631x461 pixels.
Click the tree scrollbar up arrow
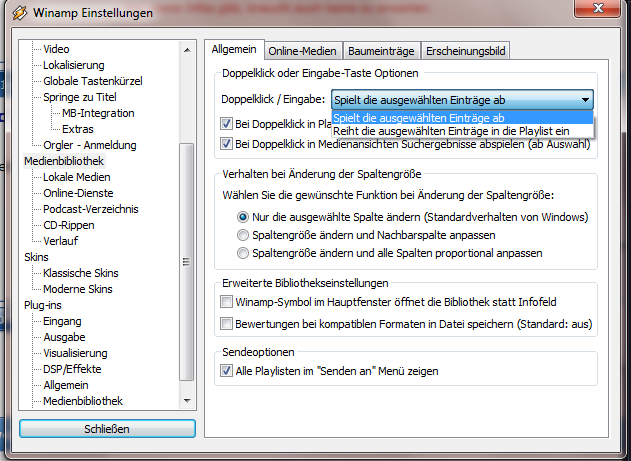(x=187, y=50)
